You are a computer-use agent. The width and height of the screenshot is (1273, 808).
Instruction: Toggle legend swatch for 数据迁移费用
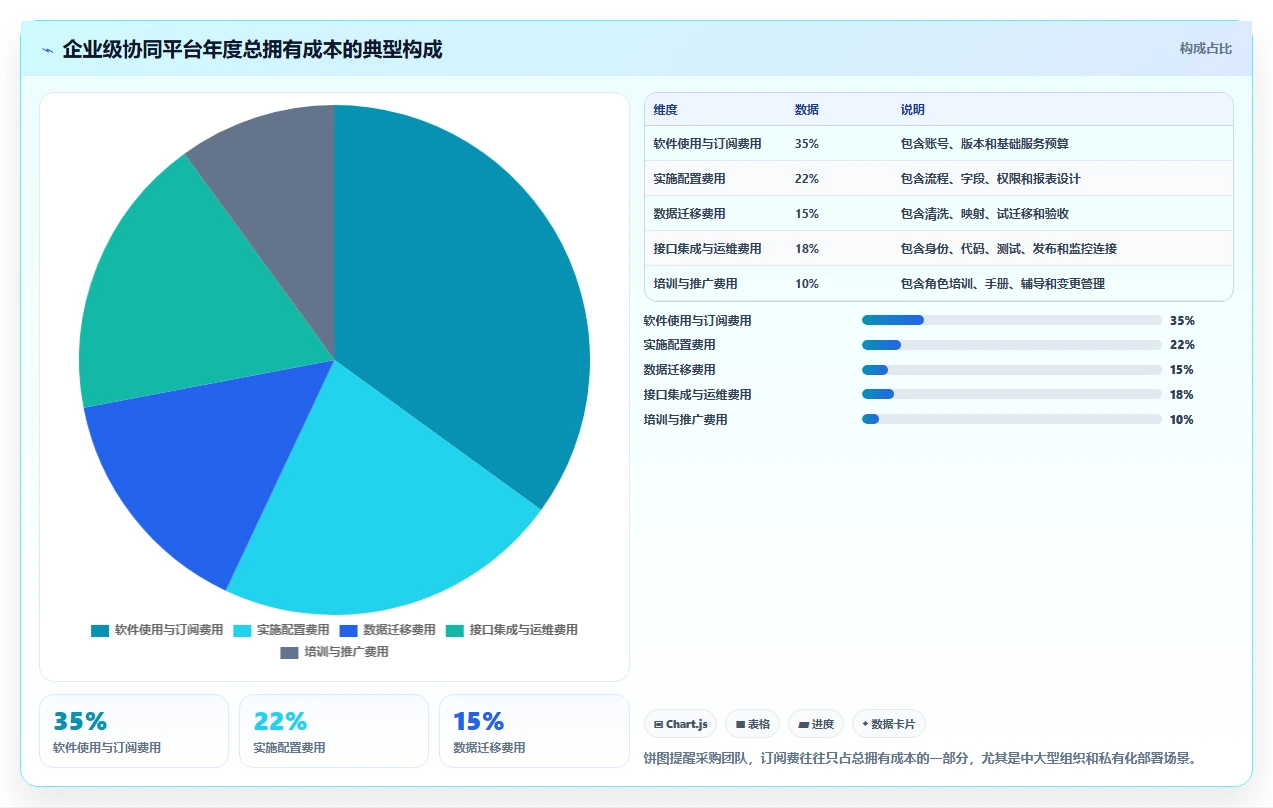(349, 630)
